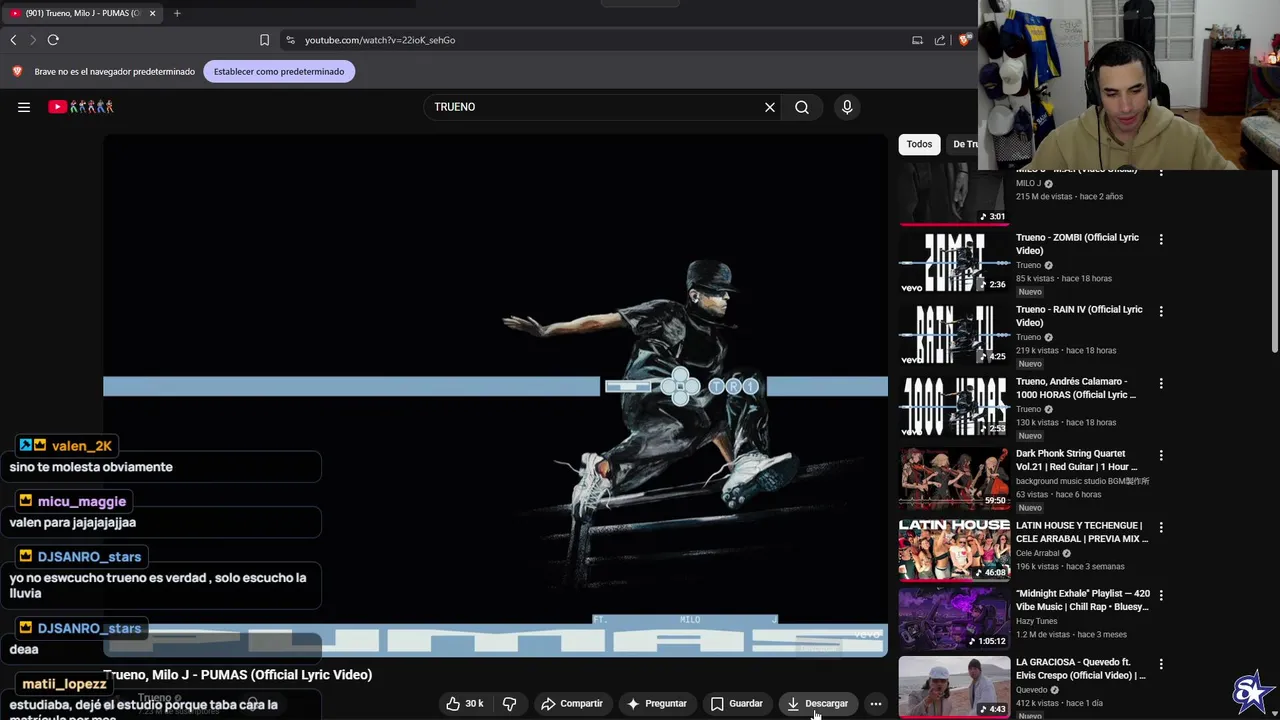Go forward in browser history
The height and width of the screenshot is (720, 1280).
click(x=33, y=40)
